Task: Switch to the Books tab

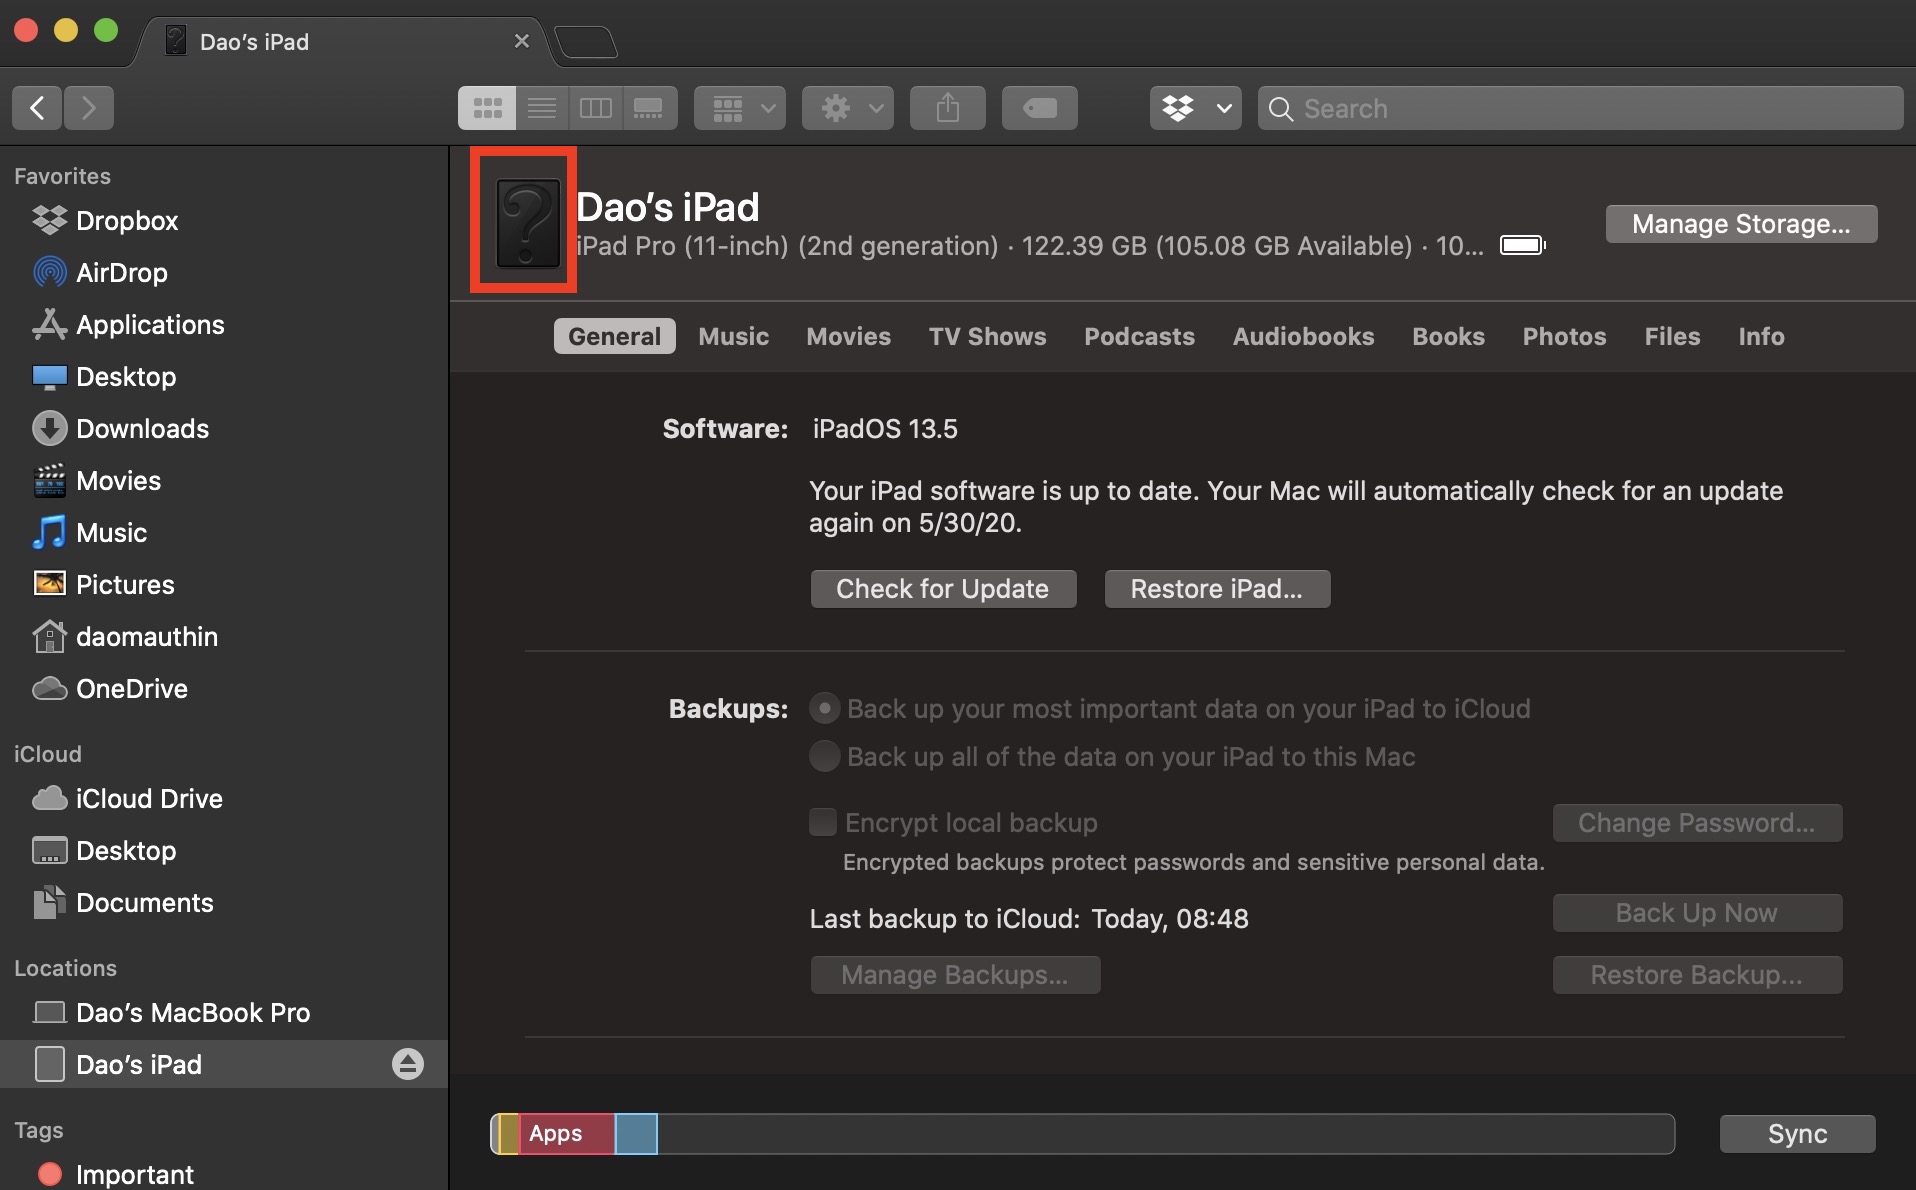Action: tap(1449, 336)
